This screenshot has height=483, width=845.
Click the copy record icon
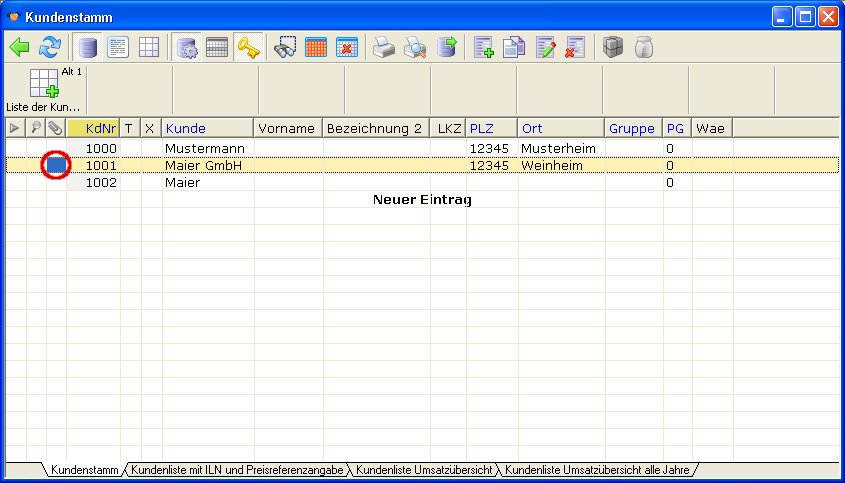click(514, 47)
